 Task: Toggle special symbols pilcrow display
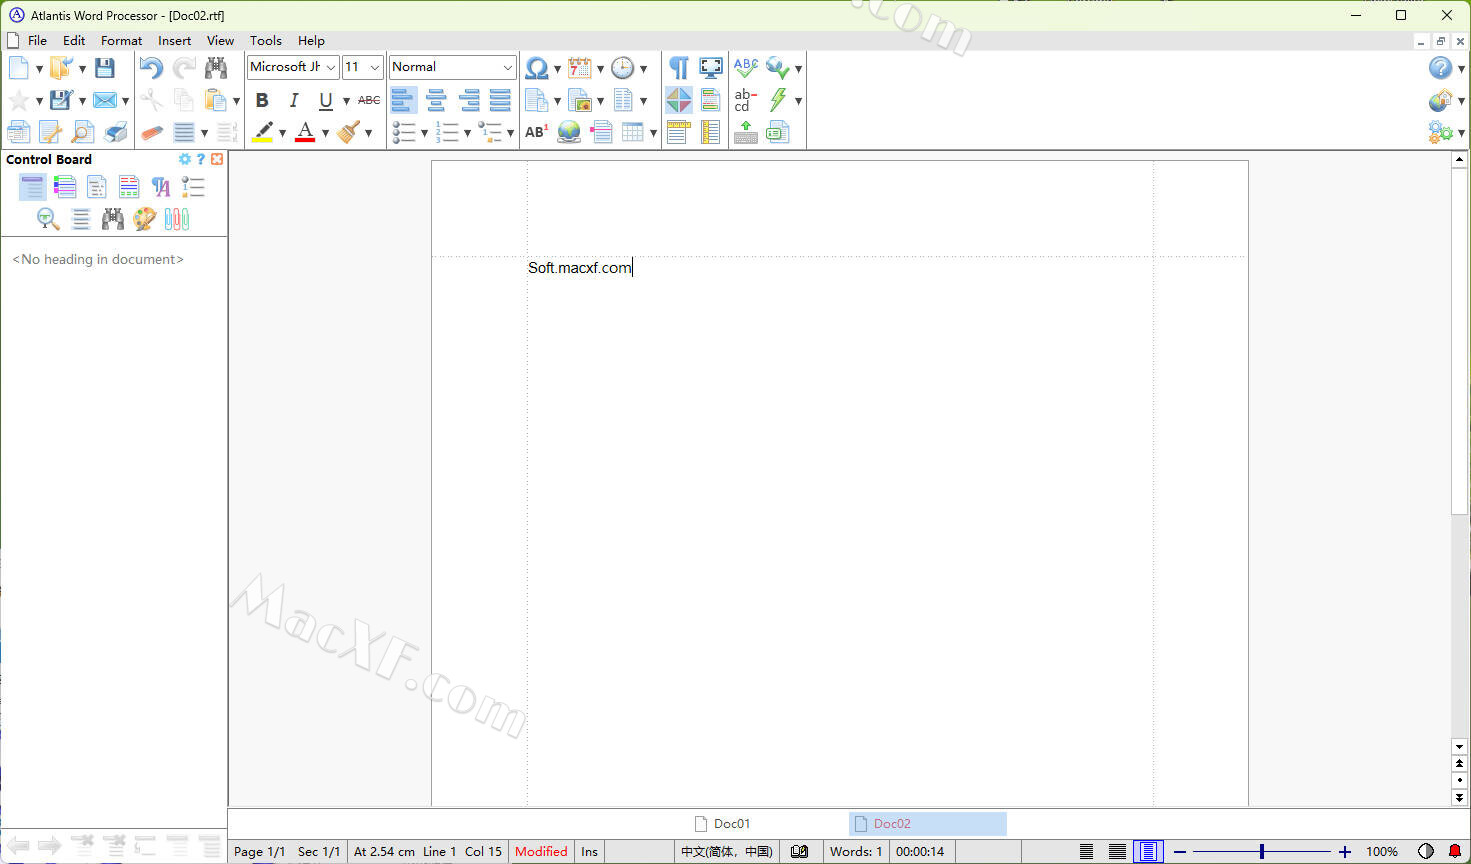[679, 68]
